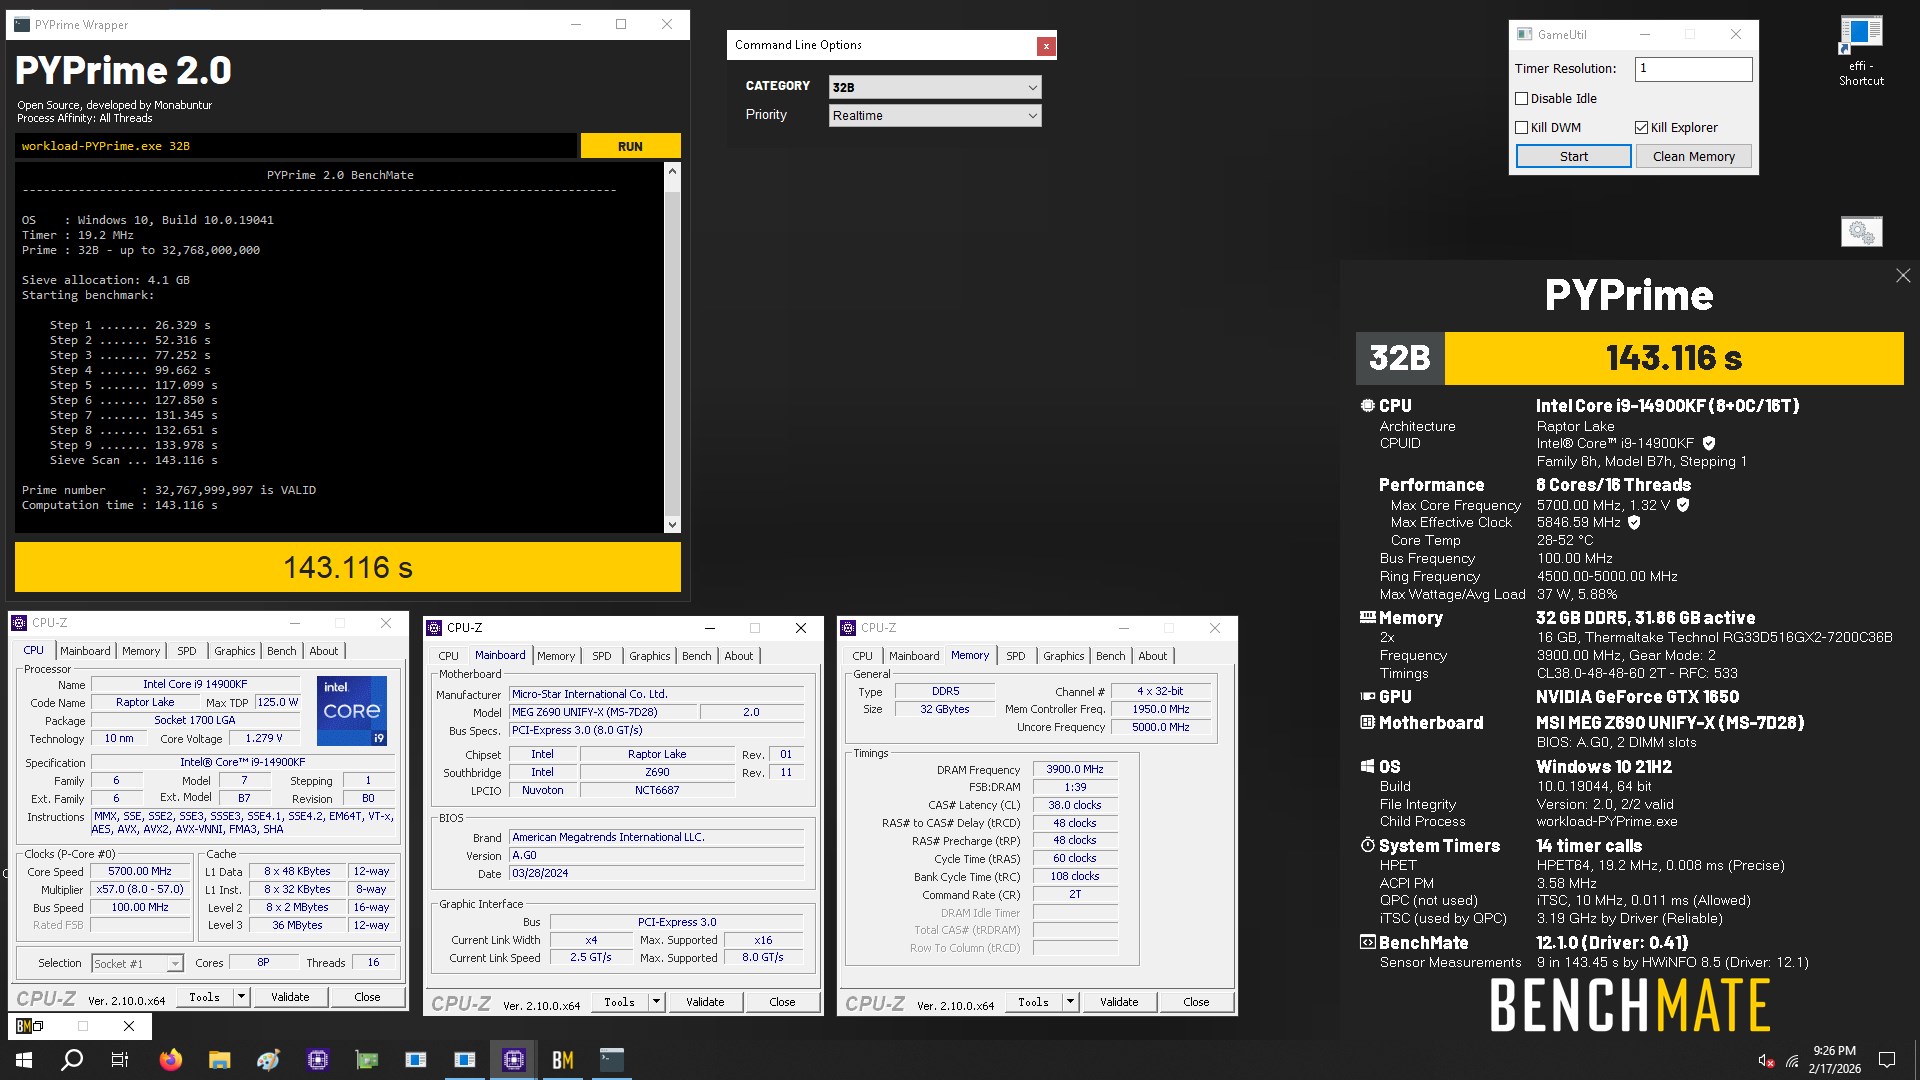The height and width of the screenshot is (1080, 1920).
Task: Click Start in GameUtil
Action: (1573, 156)
